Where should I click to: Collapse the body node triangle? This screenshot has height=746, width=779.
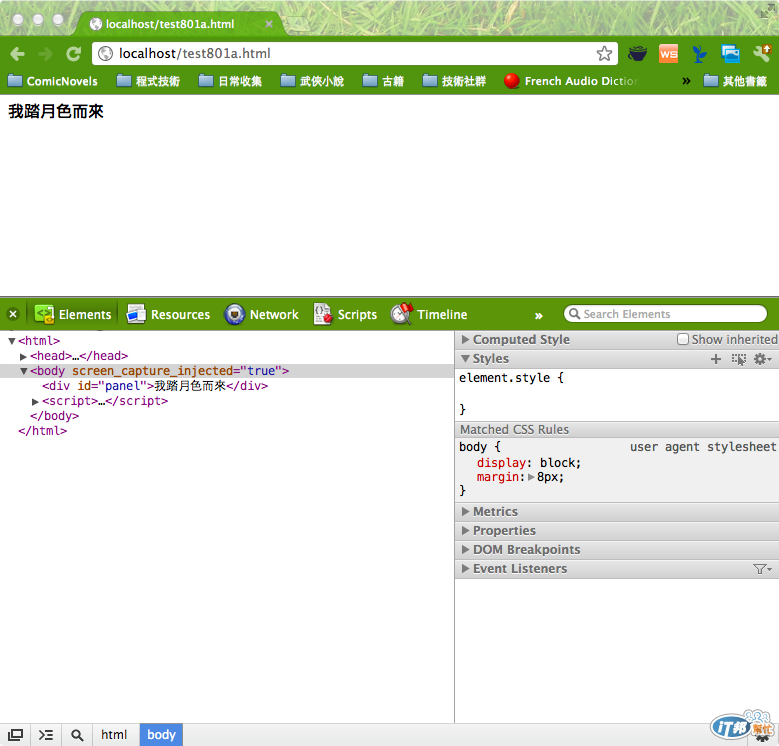(x=23, y=371)
